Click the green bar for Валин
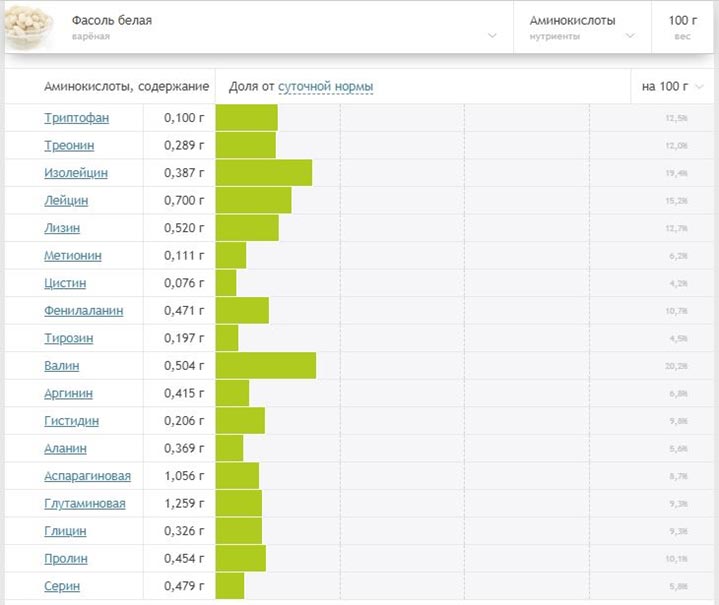The height and width of the screenshot is (605, 719). pyautogui.click(x=266, y=366)
